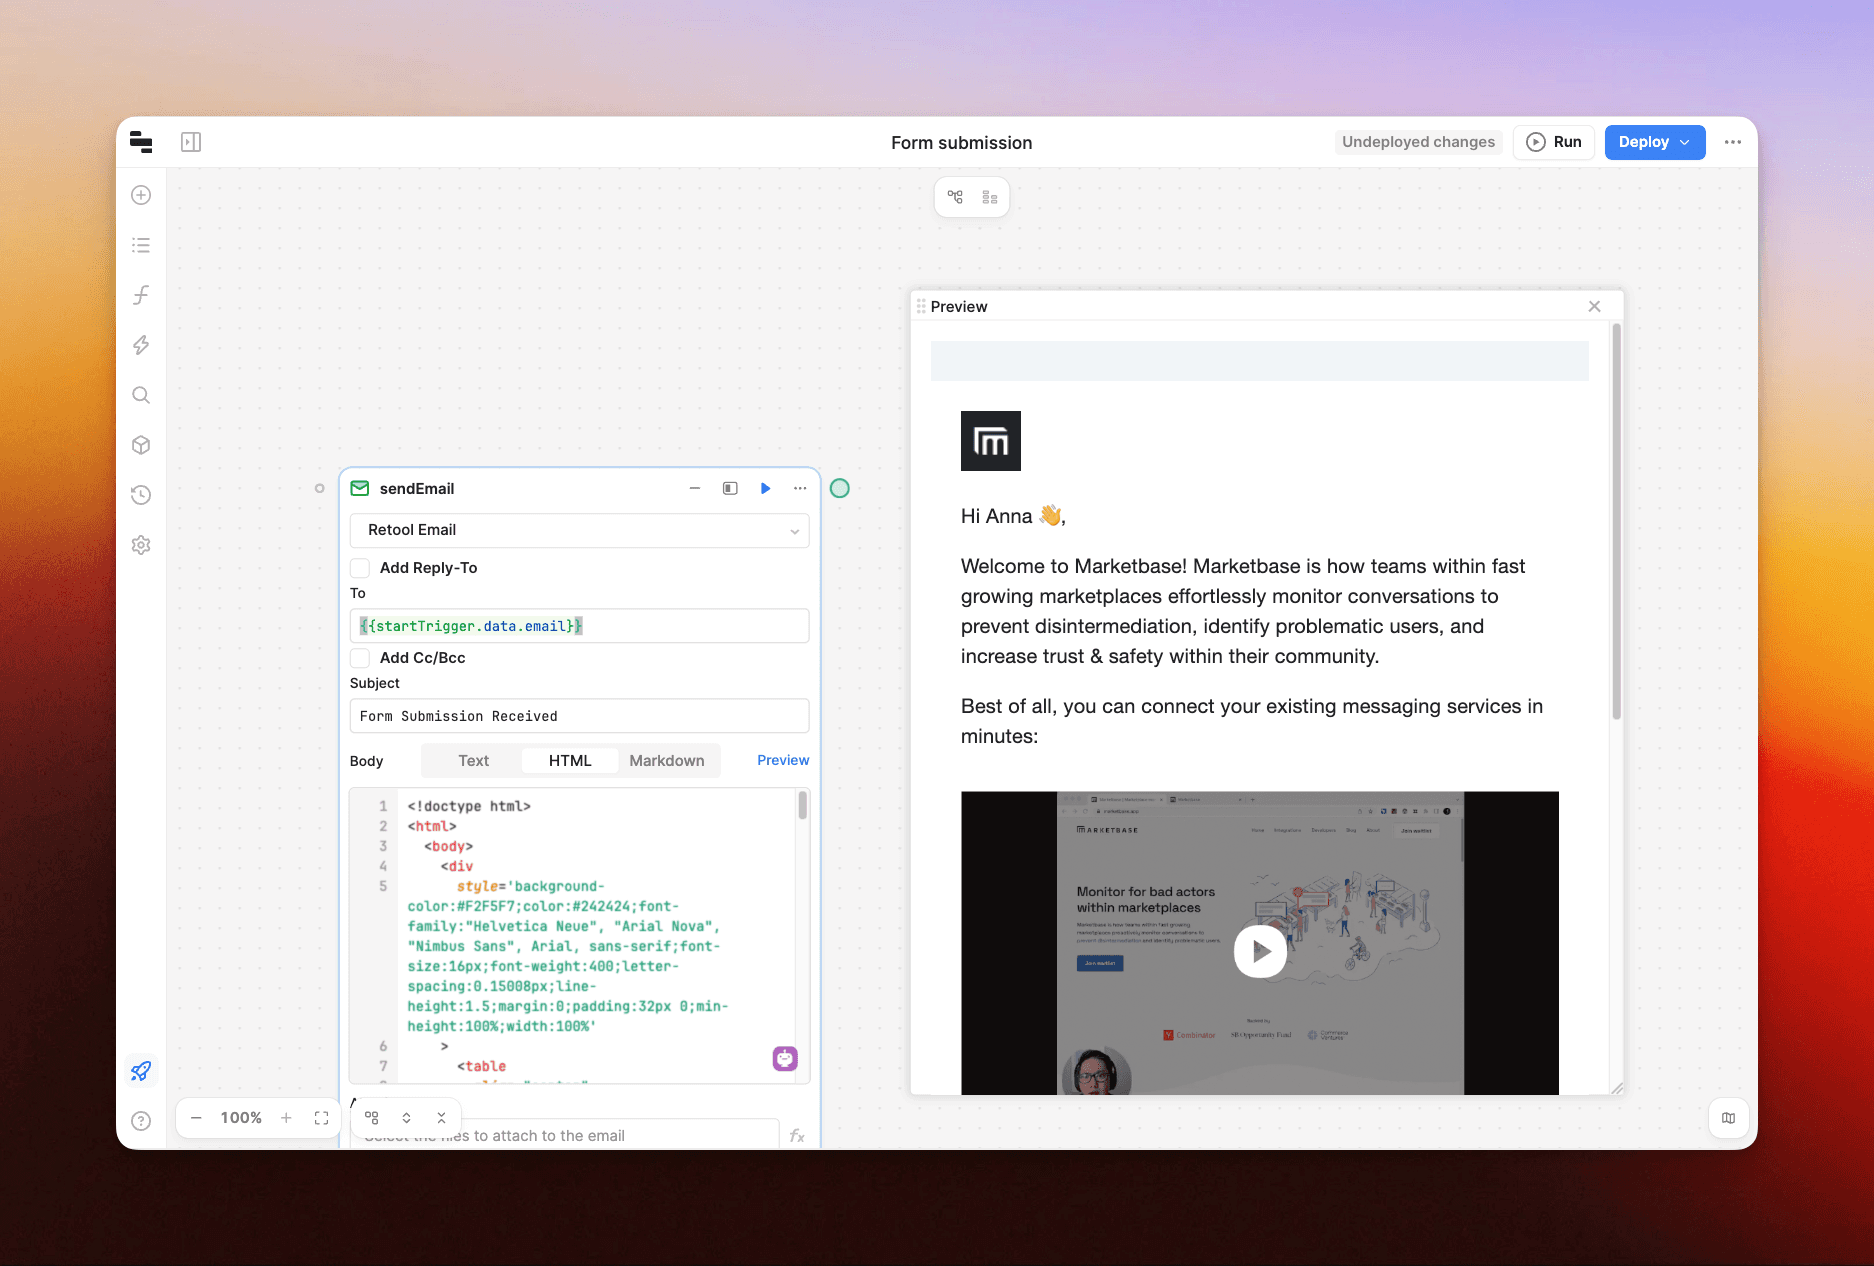
Task: Click the sendEmail input connector dot
Action: (x=319, y=488)
